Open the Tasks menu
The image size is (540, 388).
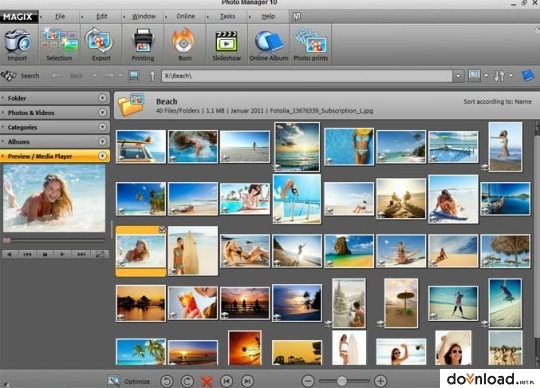pos(227,16)
